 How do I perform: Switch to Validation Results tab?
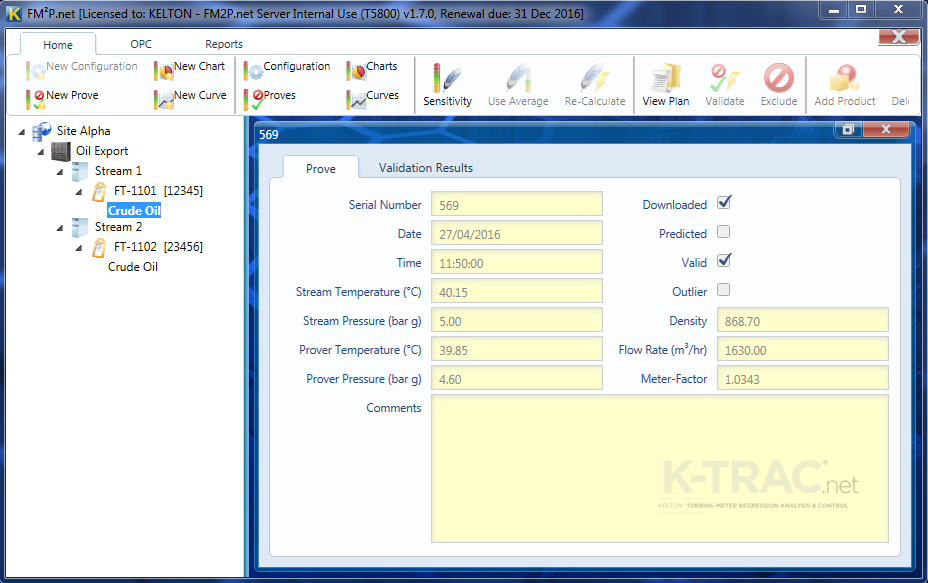[x=426, y=168]
